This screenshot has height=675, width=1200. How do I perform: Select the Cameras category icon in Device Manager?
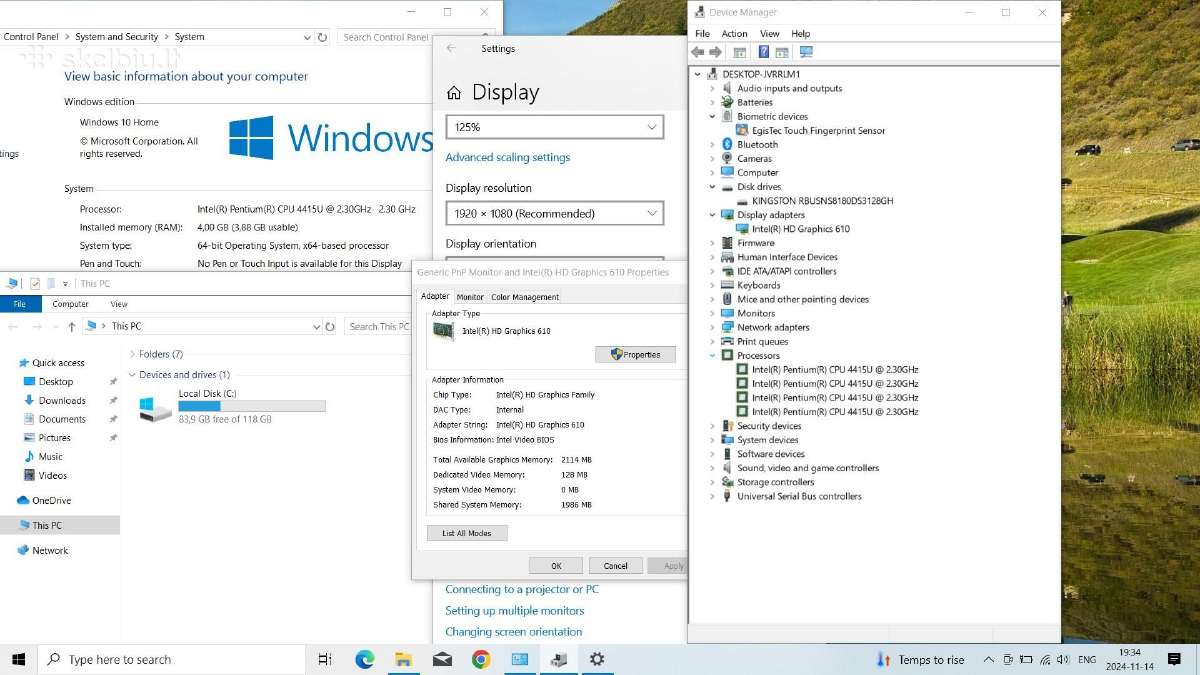coord(727,158)
